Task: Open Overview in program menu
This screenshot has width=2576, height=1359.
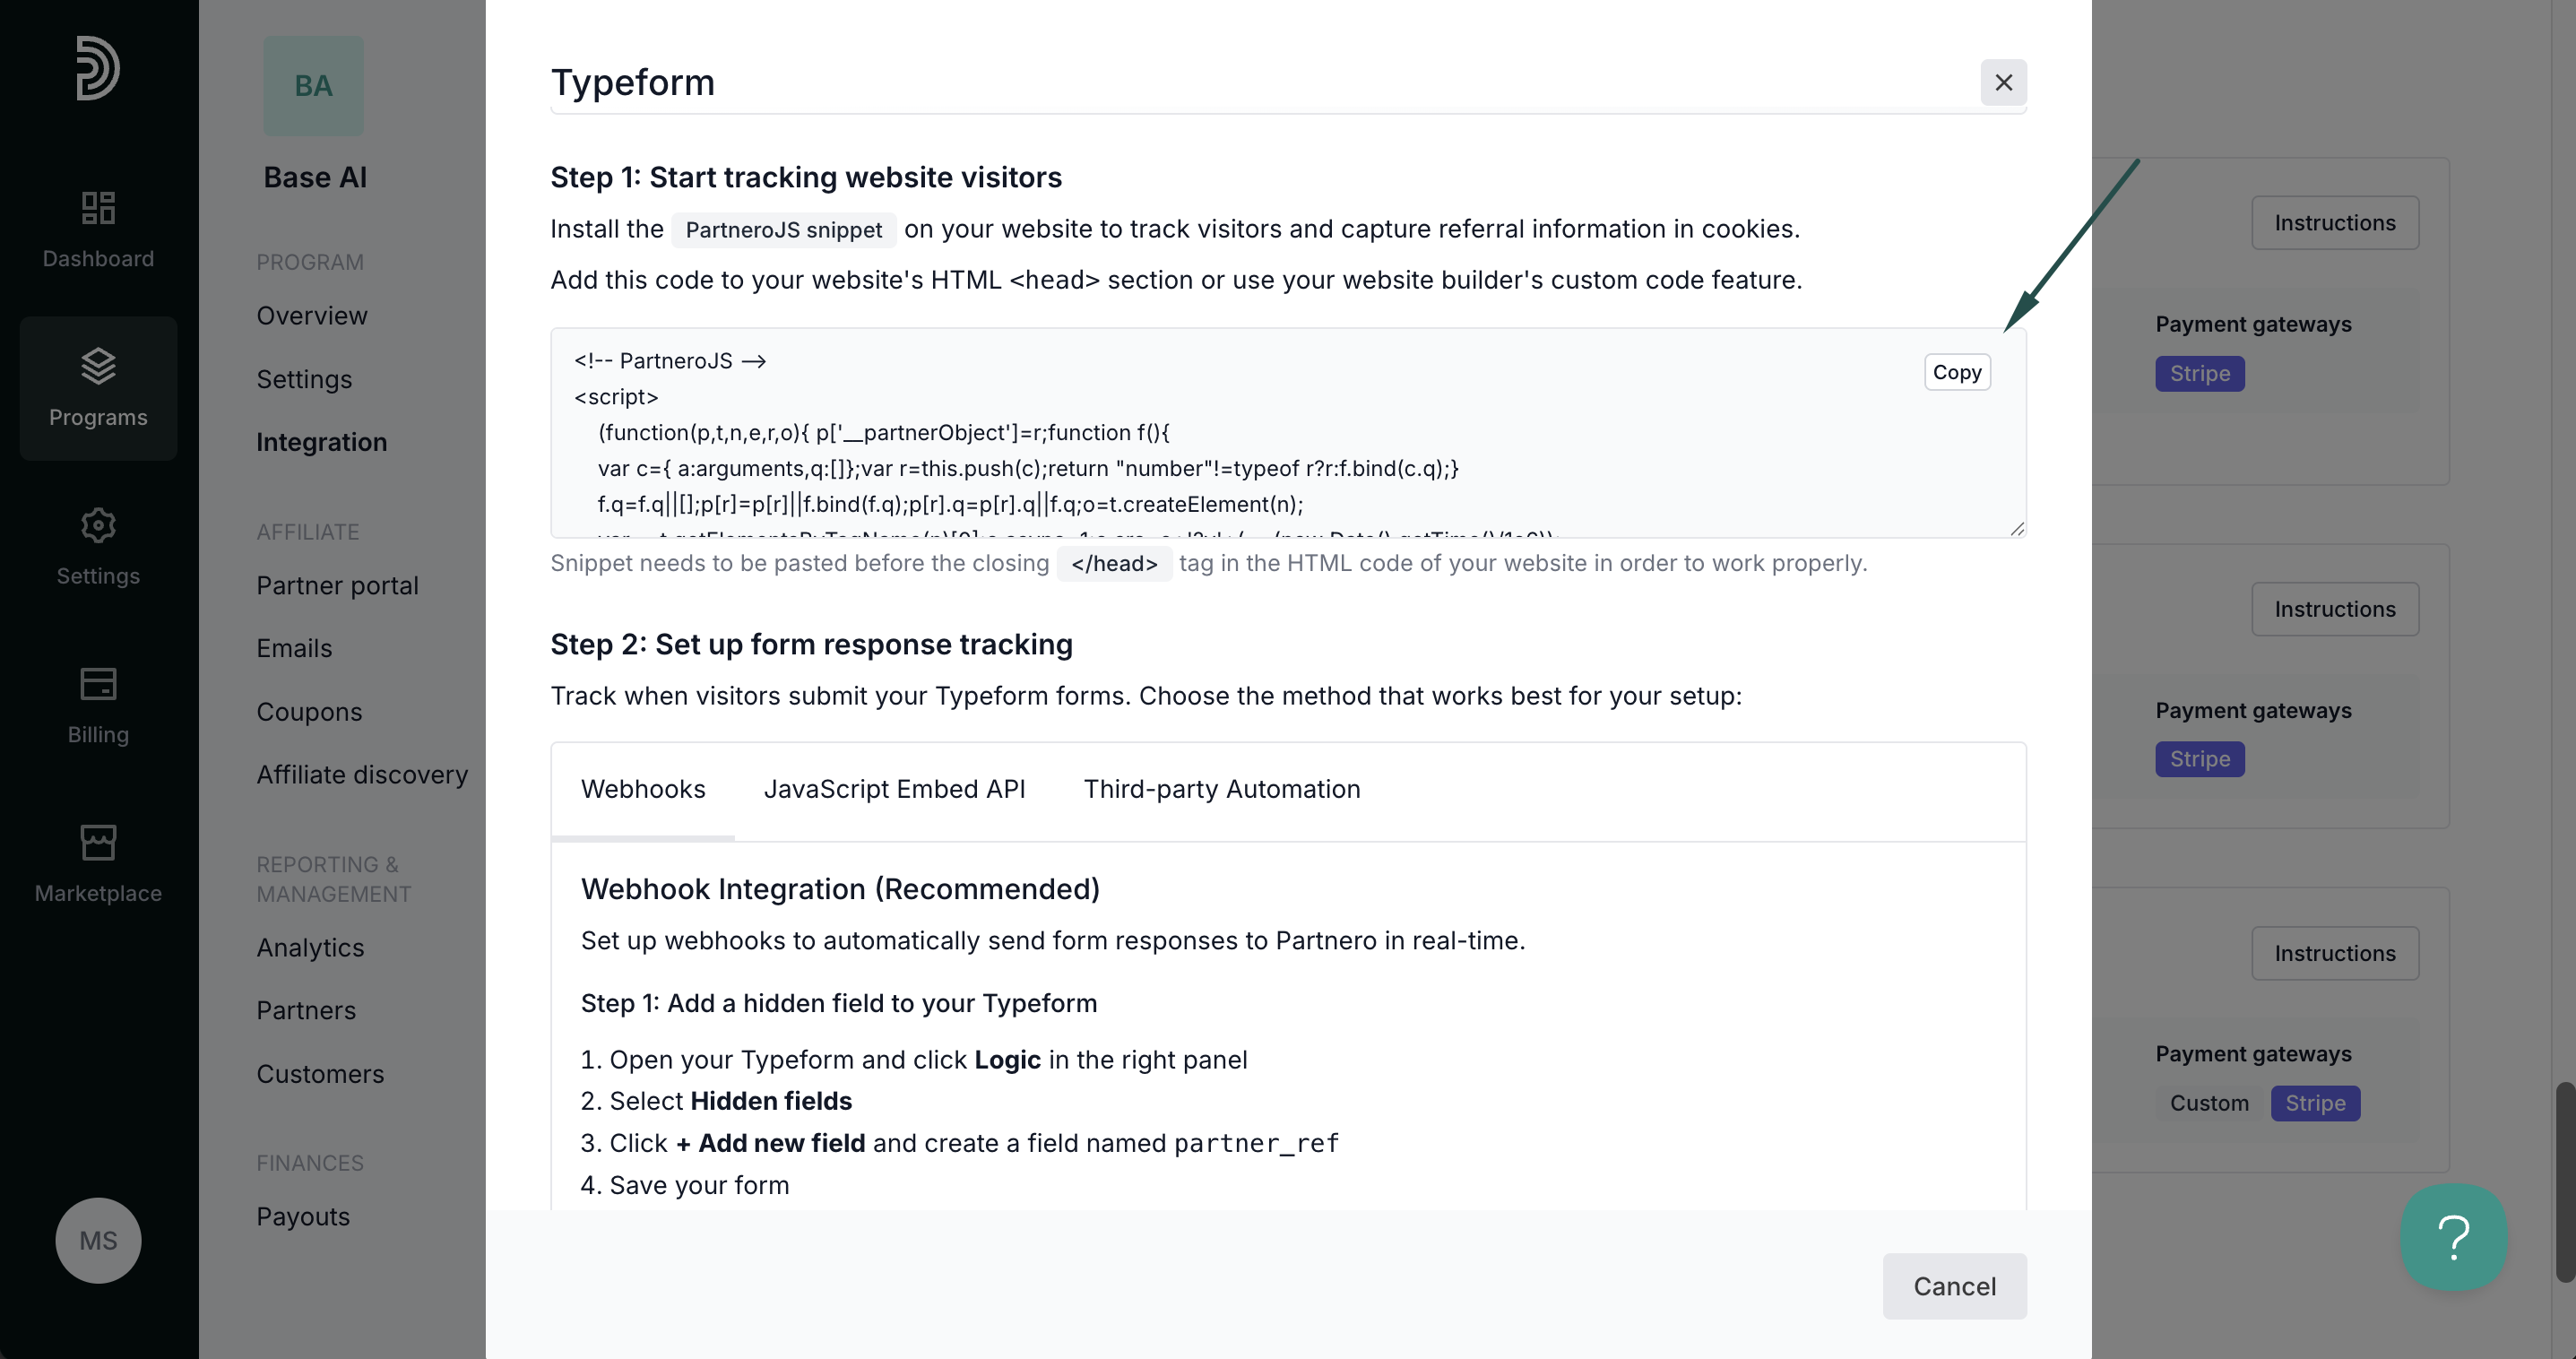Action: (x=312, y=315)
